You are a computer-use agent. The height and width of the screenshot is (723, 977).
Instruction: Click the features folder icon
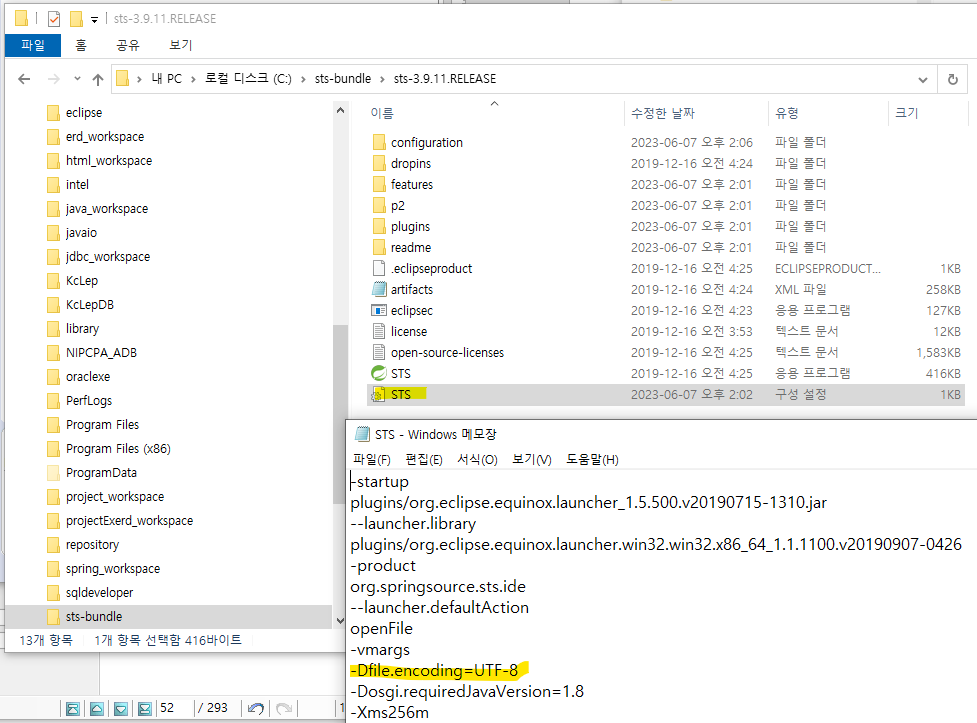[379, 184]
